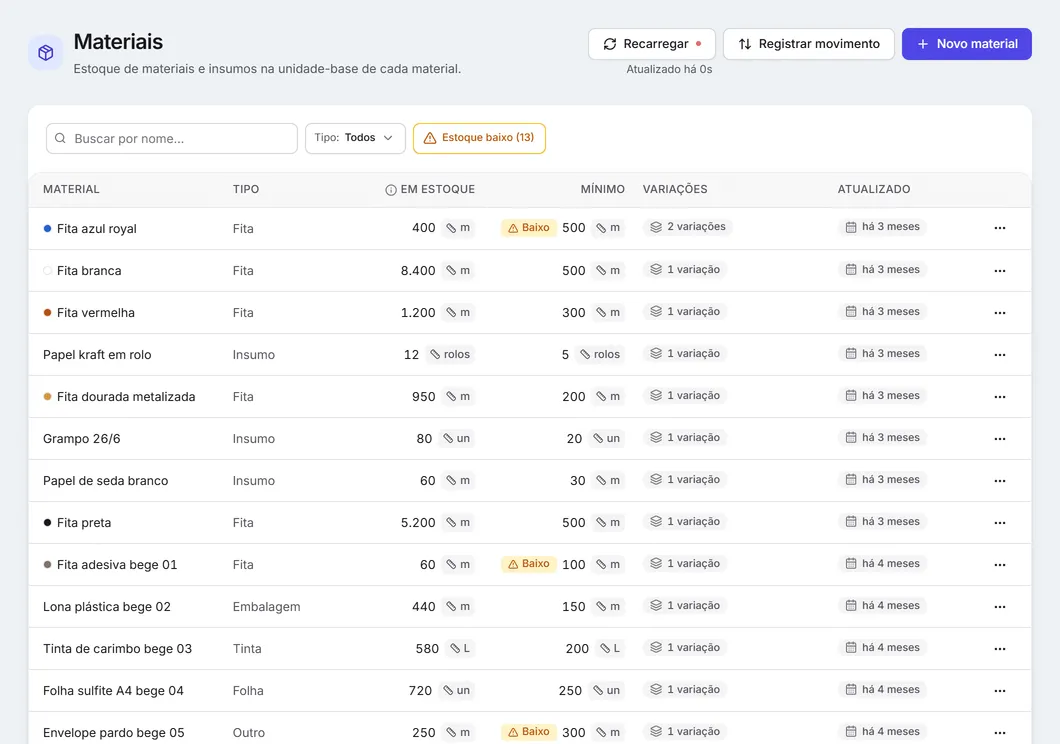Open the actions menu for Lona plástica bege 02
The image size is (1060, 744).
pyautogui.click(x=1000, y=607)
